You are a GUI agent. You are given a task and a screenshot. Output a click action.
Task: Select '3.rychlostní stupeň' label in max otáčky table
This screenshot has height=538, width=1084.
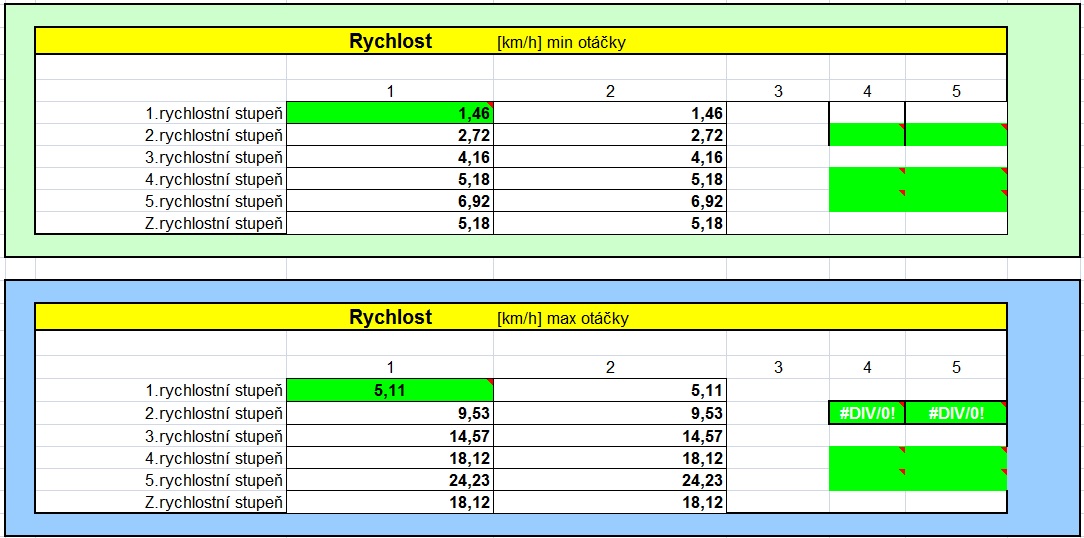coord(214,435)
